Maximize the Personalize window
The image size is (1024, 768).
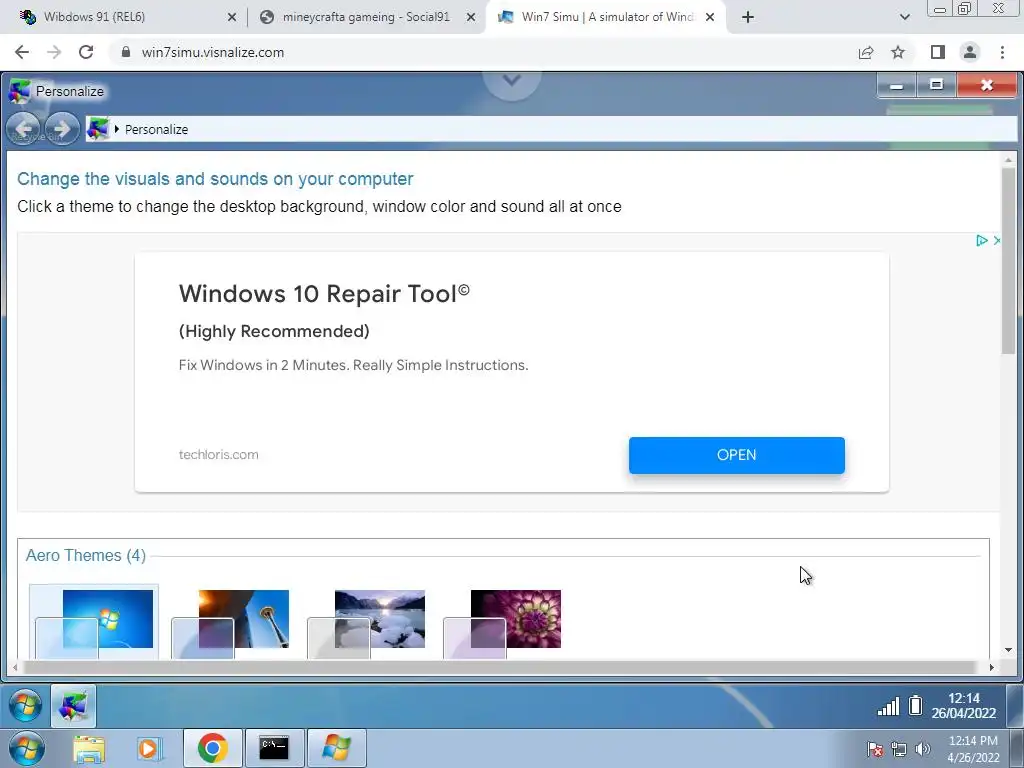(936, 86)
